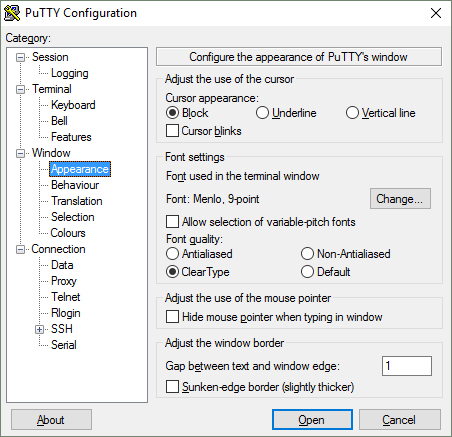The width and height of the screenshot is (452, 437).
Task: Choose Non-Antialiased font quality
Action: point(307,254)
